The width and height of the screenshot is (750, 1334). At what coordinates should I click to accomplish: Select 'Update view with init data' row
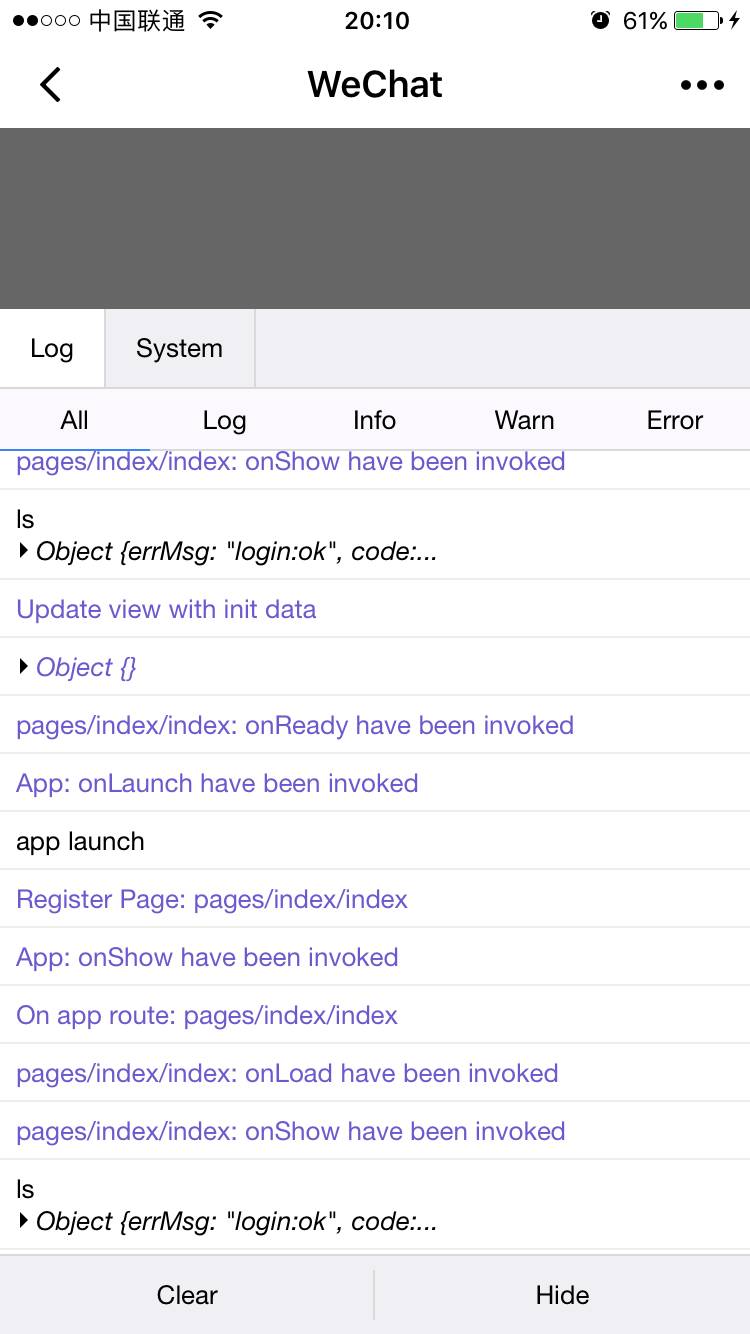(x=375, y=609)
